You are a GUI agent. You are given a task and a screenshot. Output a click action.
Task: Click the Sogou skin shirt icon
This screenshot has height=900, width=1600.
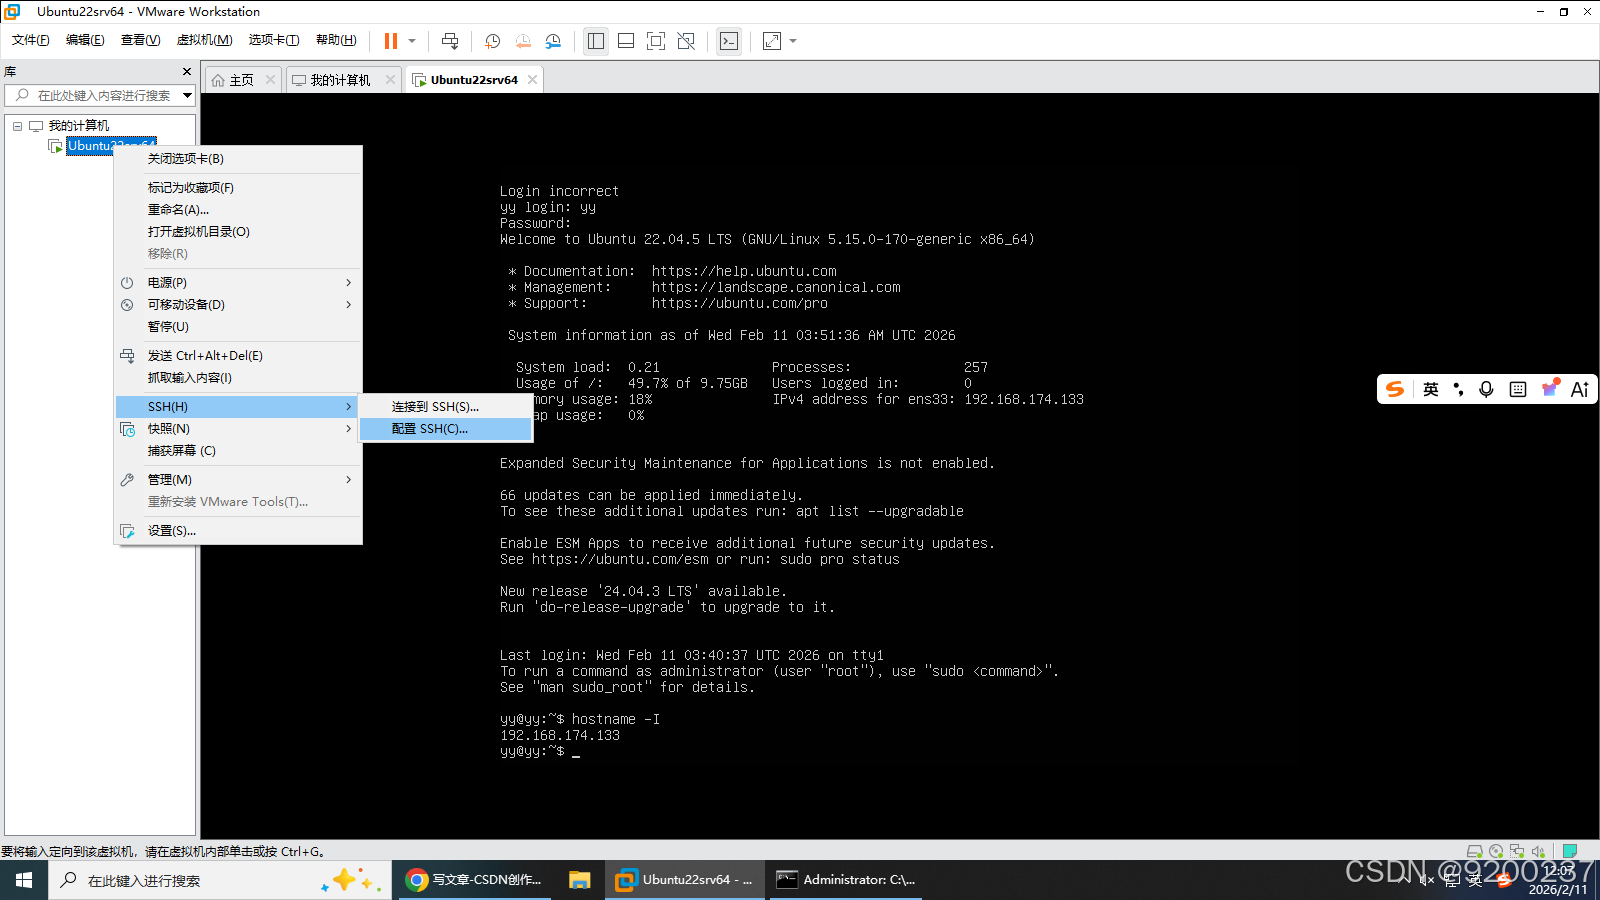[x=1550, y=388]
